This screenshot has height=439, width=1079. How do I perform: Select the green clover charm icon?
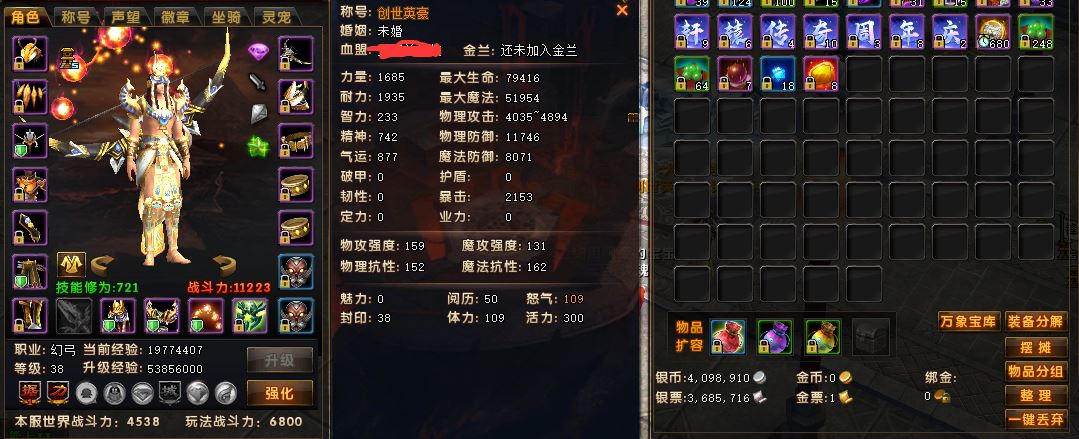(258, 146)
